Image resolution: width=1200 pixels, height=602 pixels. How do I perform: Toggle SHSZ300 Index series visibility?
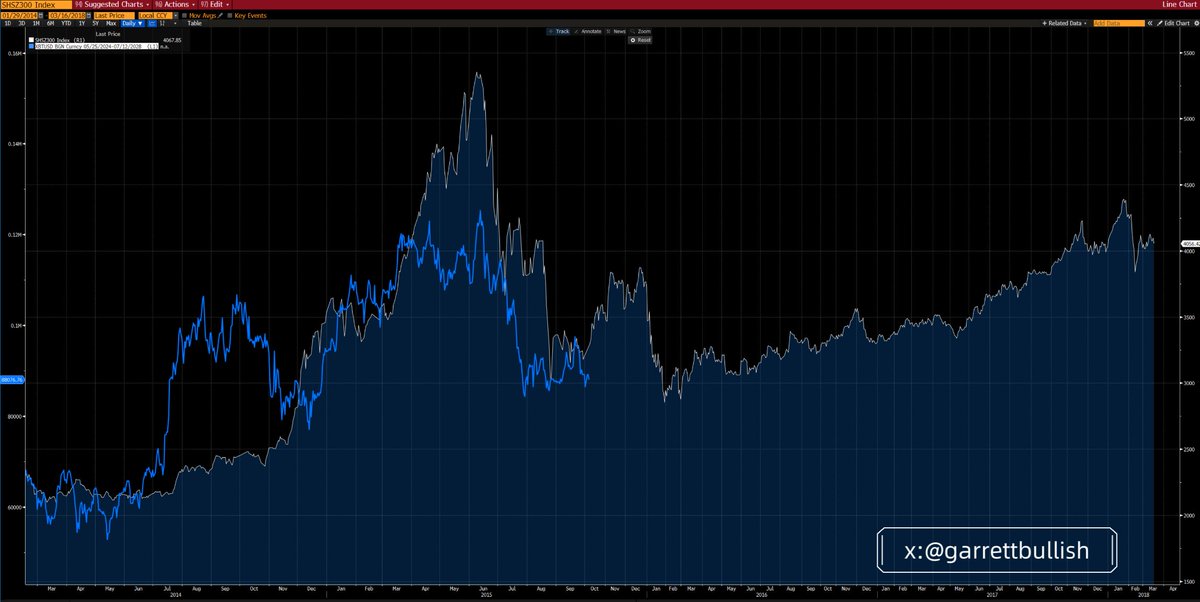pos(32,40)
